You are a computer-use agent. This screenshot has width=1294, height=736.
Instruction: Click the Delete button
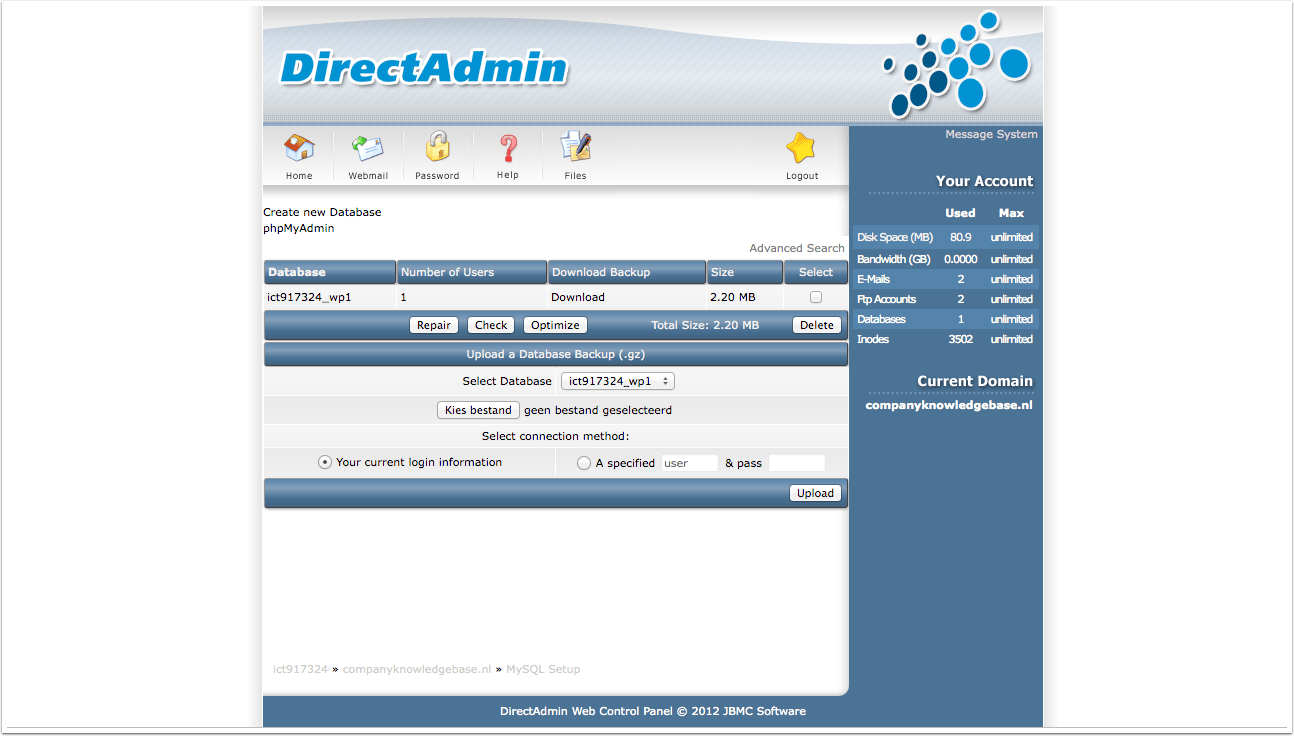(x=817, y=325)
